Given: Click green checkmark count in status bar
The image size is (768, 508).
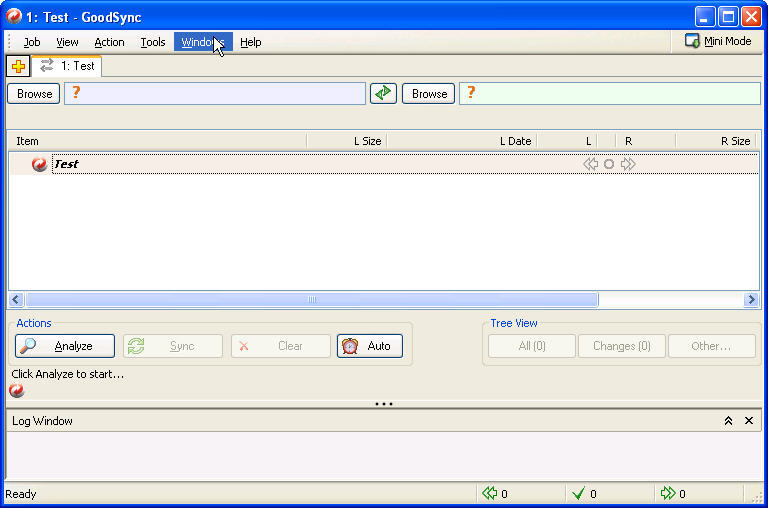Looking at the screenshot, I should coord(584,493).
